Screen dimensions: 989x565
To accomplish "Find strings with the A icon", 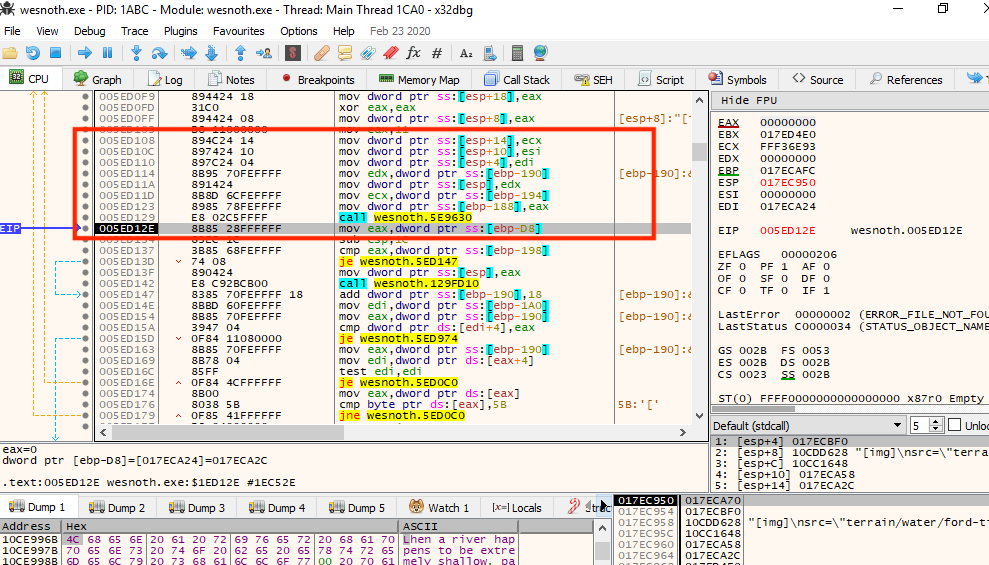I will click(466, 53).
